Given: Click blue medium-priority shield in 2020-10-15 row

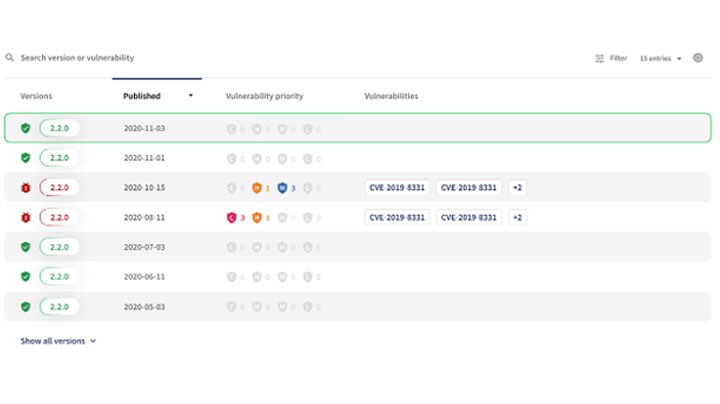Looking at the screenshot, I should tap(282, 188).
